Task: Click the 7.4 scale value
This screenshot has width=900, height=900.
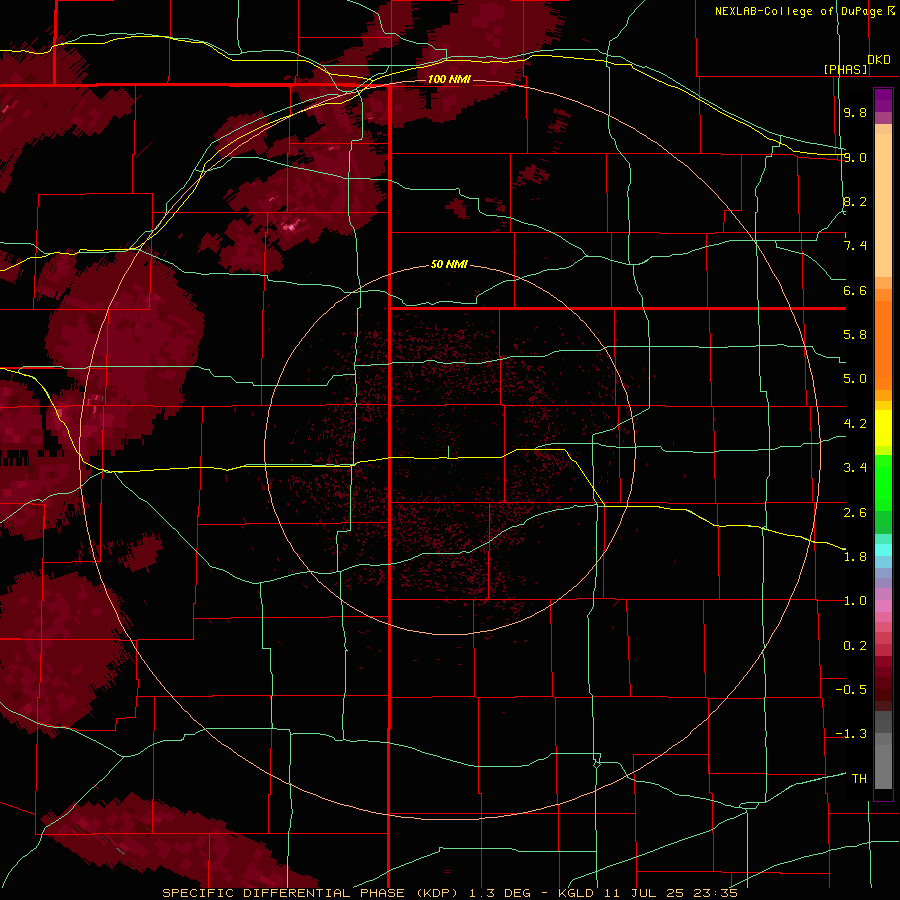Action: (855, 246)
